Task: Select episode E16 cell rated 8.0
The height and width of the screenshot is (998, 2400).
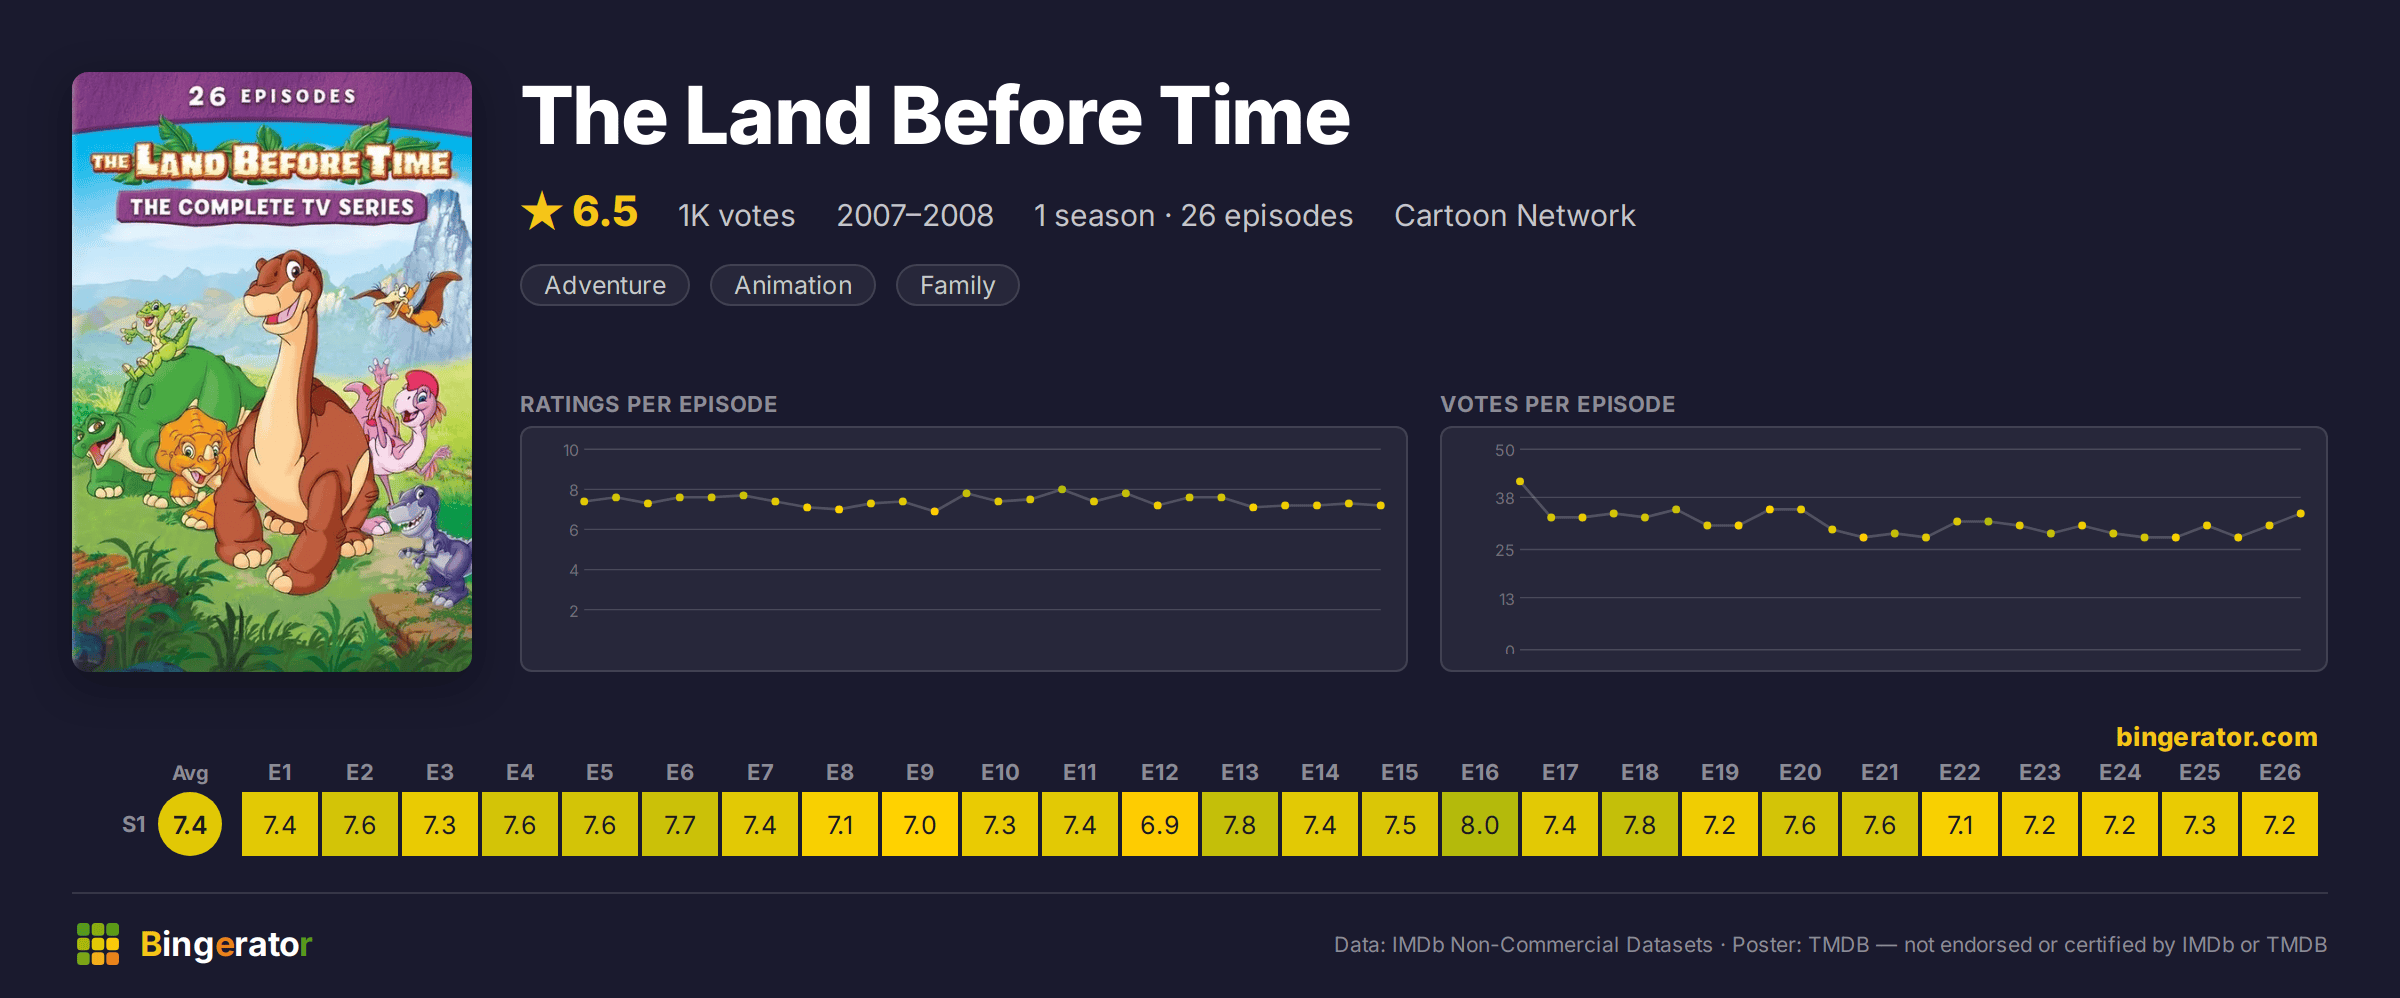Action: 1480,824
